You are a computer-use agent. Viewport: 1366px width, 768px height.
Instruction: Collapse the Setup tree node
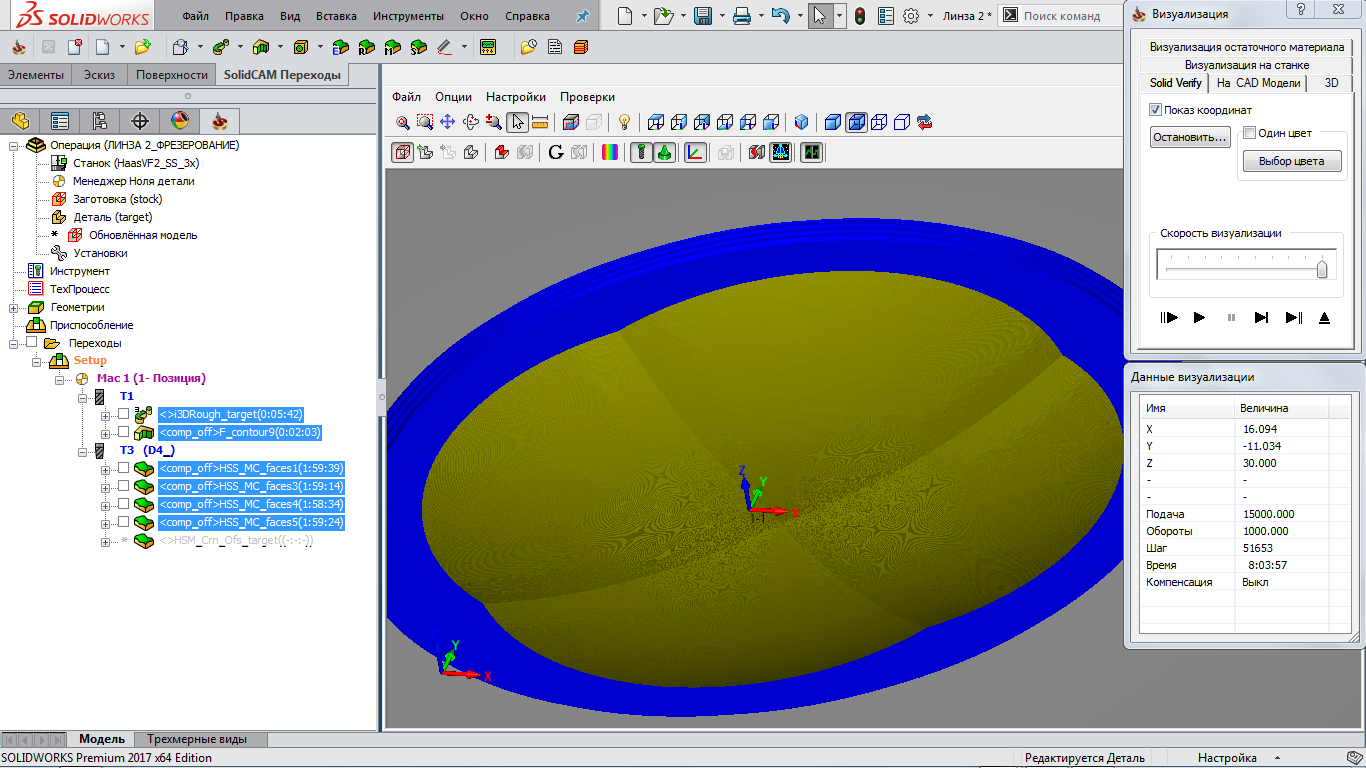38,361
